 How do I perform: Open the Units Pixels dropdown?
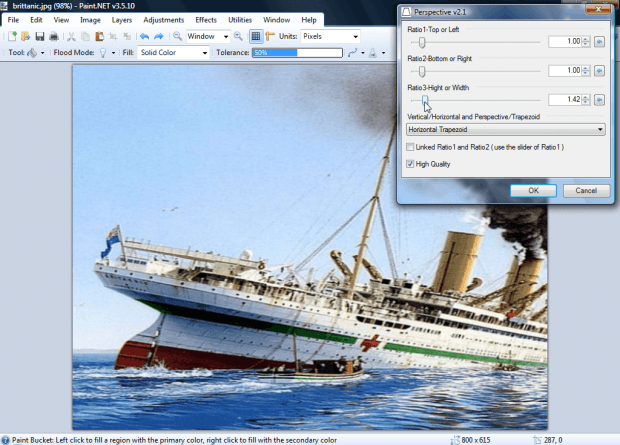click(330, 36)
